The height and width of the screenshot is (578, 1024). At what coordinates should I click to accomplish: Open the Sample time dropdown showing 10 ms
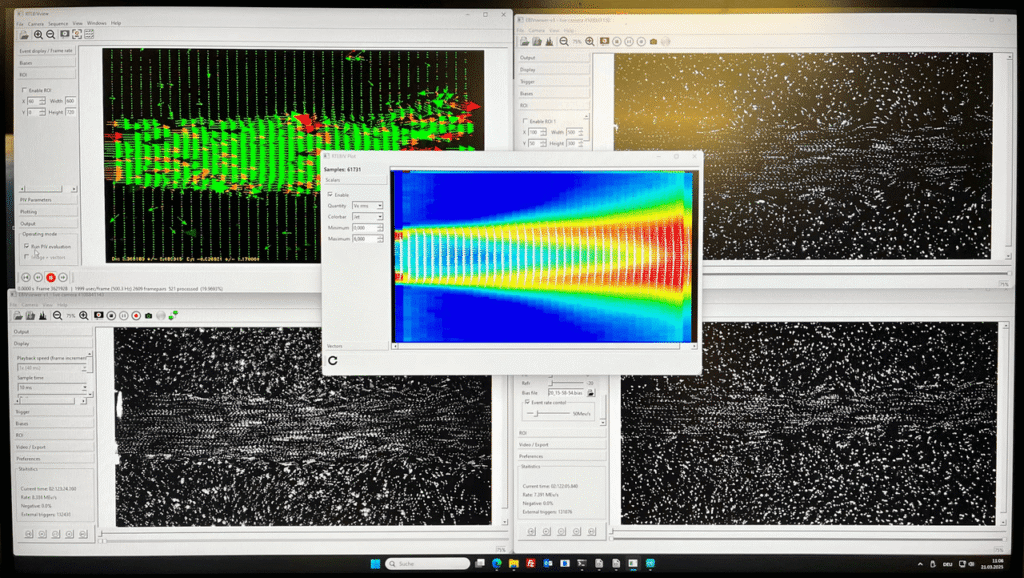[x=50, y=387]
